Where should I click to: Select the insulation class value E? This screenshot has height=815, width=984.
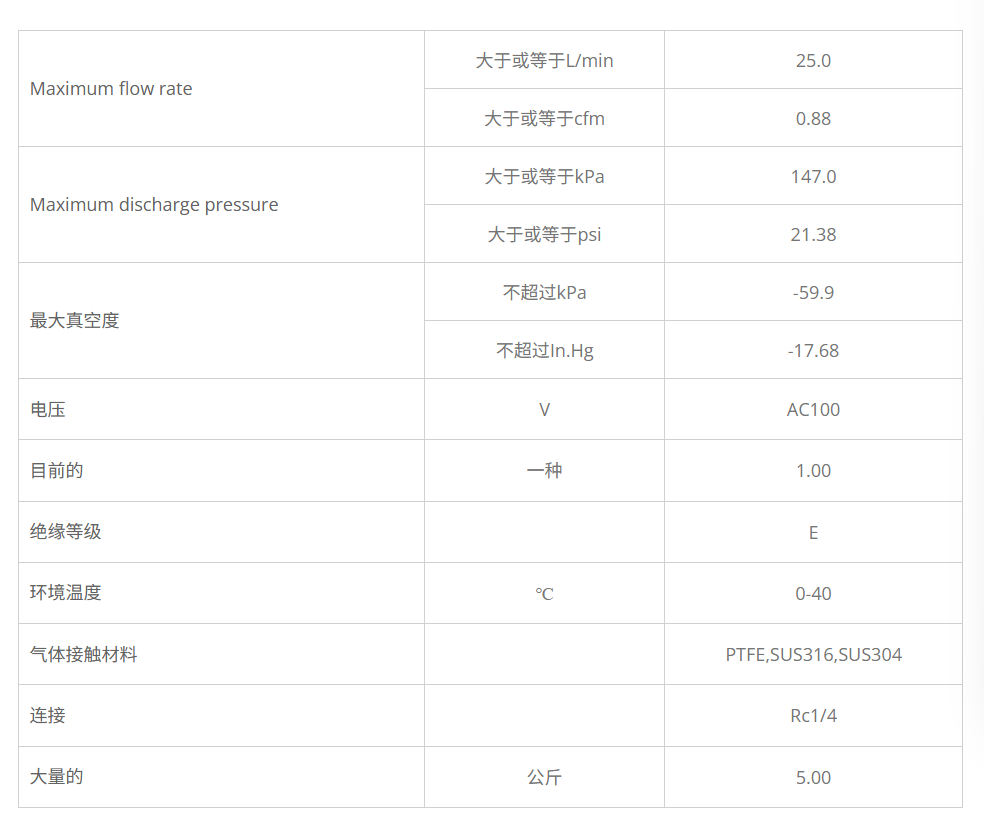(x=813, y=533)
